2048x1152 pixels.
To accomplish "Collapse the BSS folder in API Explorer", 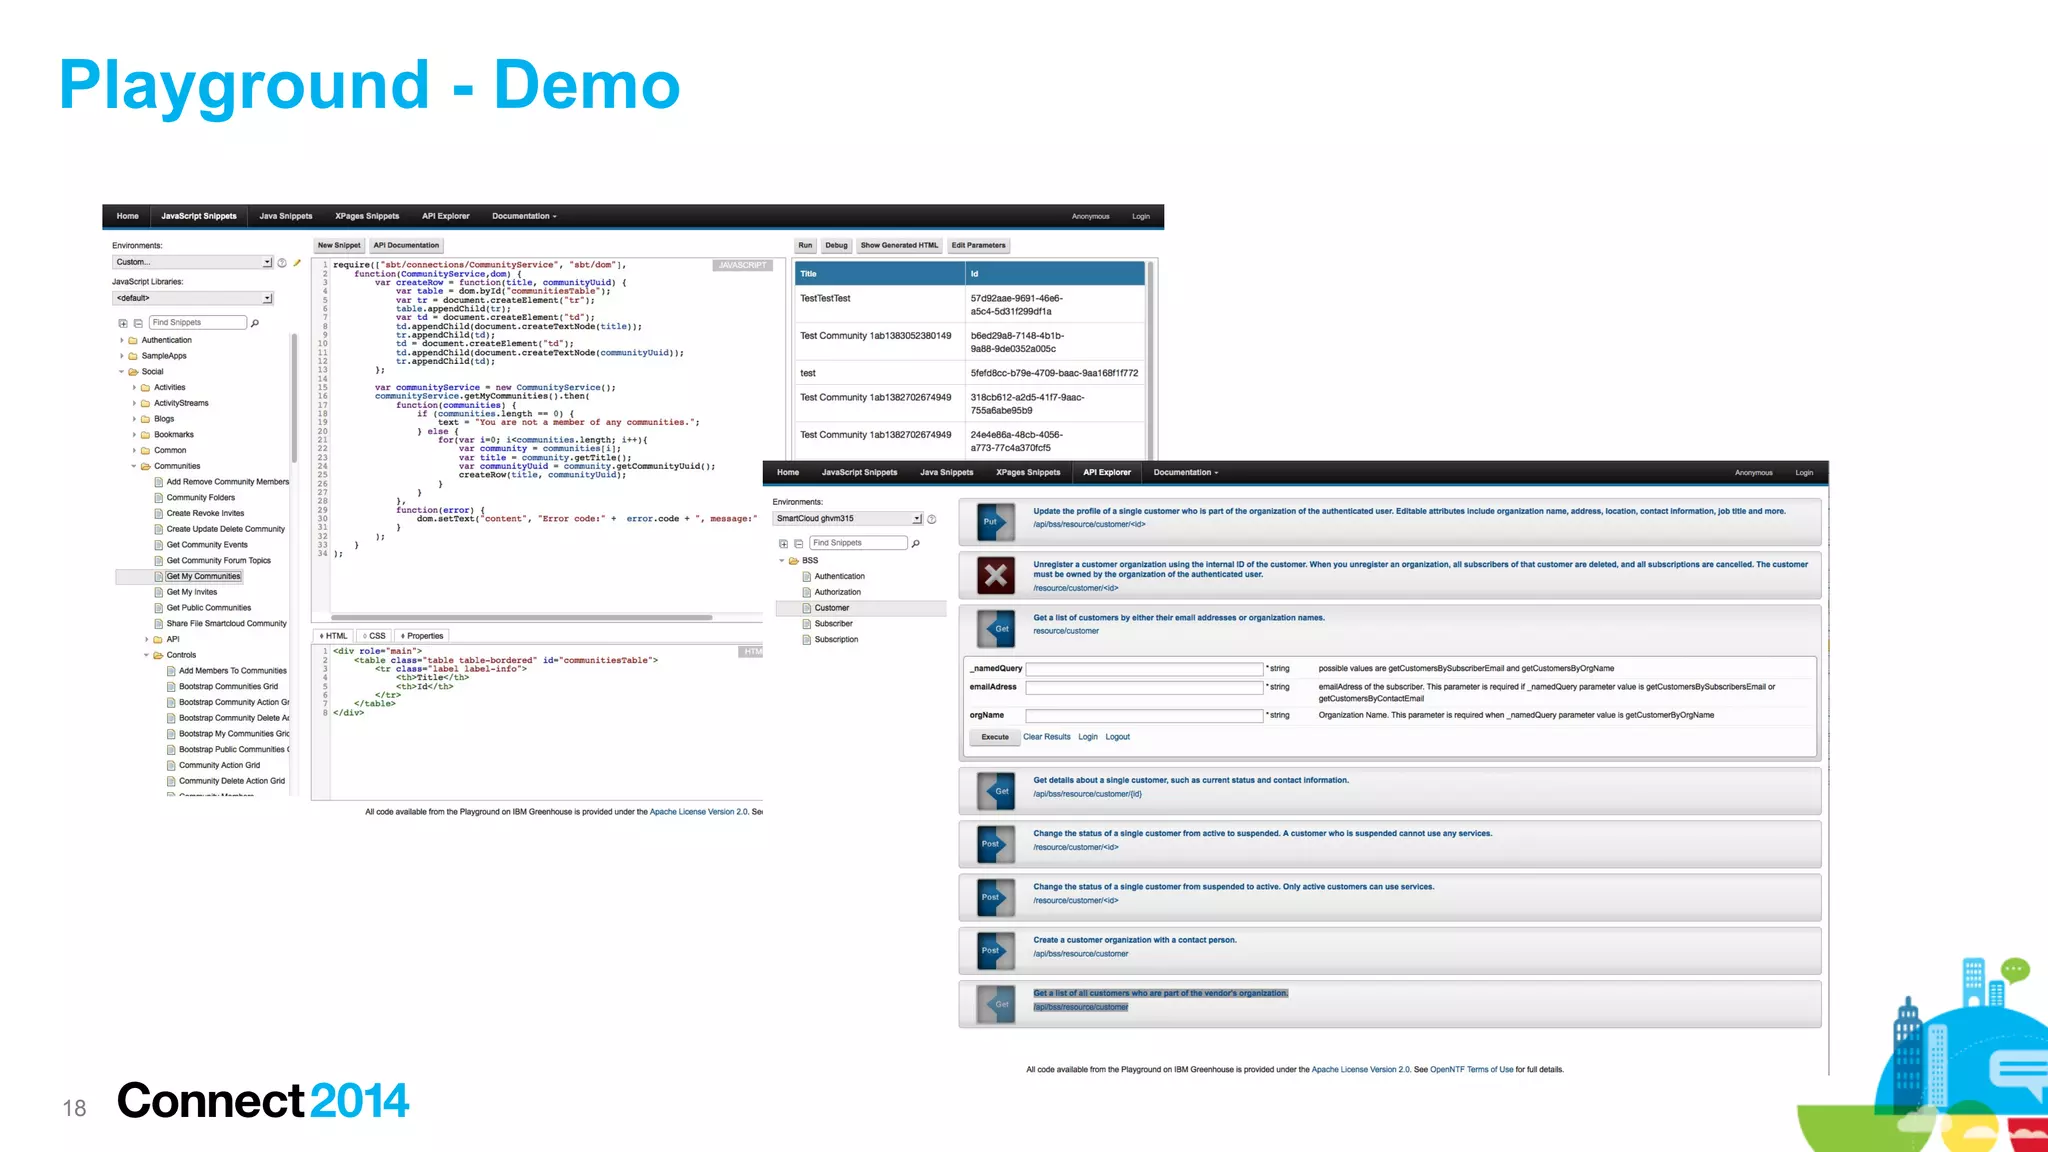I will point(782,561).
